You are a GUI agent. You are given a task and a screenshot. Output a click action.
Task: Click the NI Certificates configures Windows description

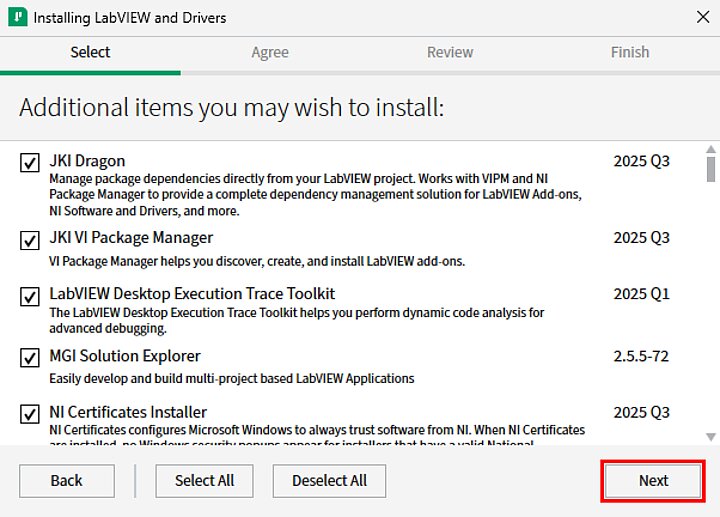(x=317, y=436)
